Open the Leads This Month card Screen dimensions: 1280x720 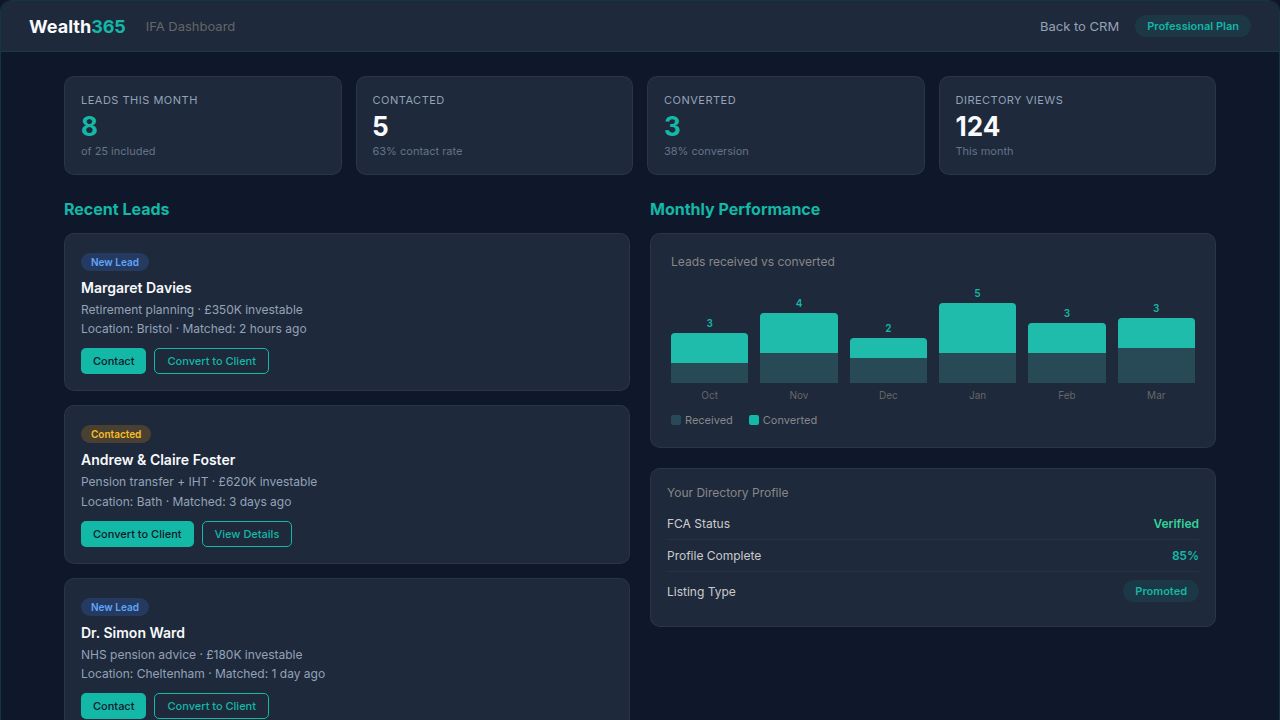point(203,125)
